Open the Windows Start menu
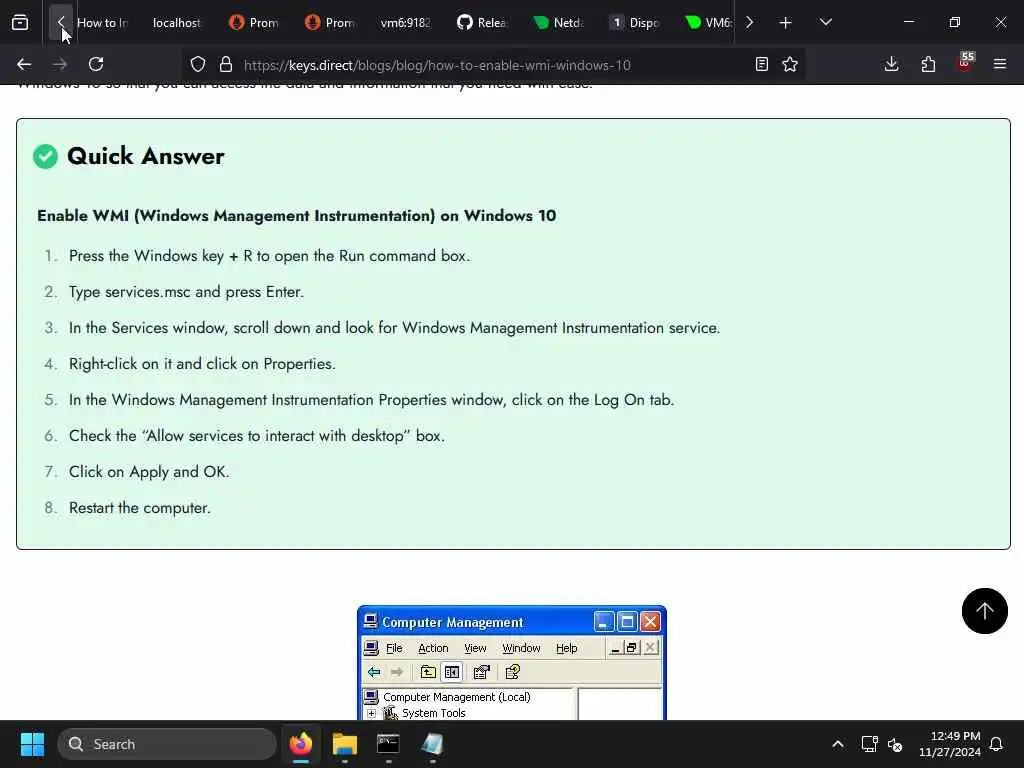The image size is (1024, 768). click(32, 744)
